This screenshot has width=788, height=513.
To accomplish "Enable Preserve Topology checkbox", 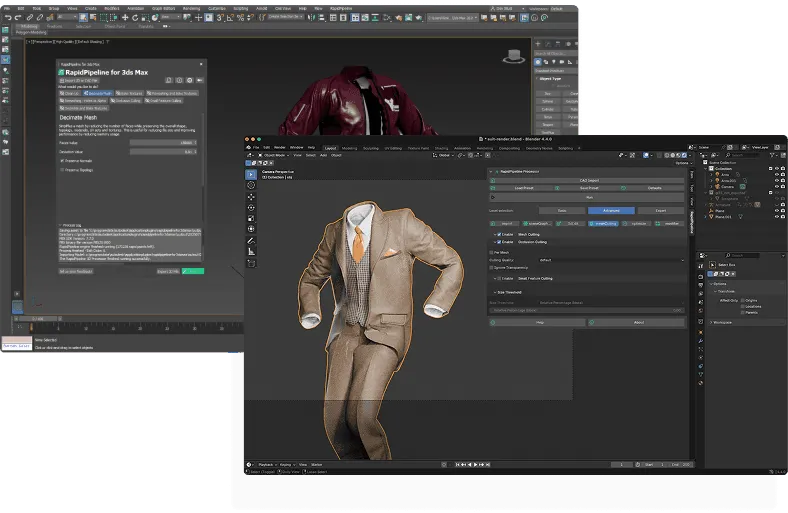I will 62,170.
